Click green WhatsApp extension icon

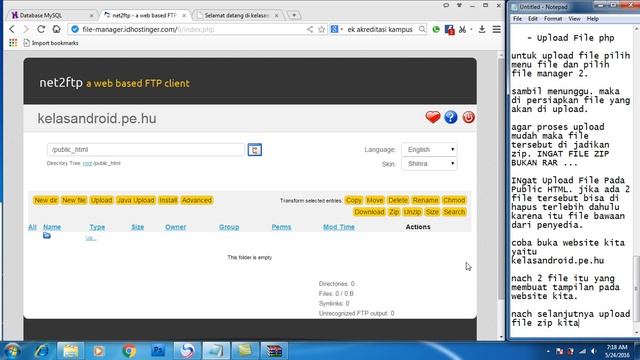[x=436, y=29]
